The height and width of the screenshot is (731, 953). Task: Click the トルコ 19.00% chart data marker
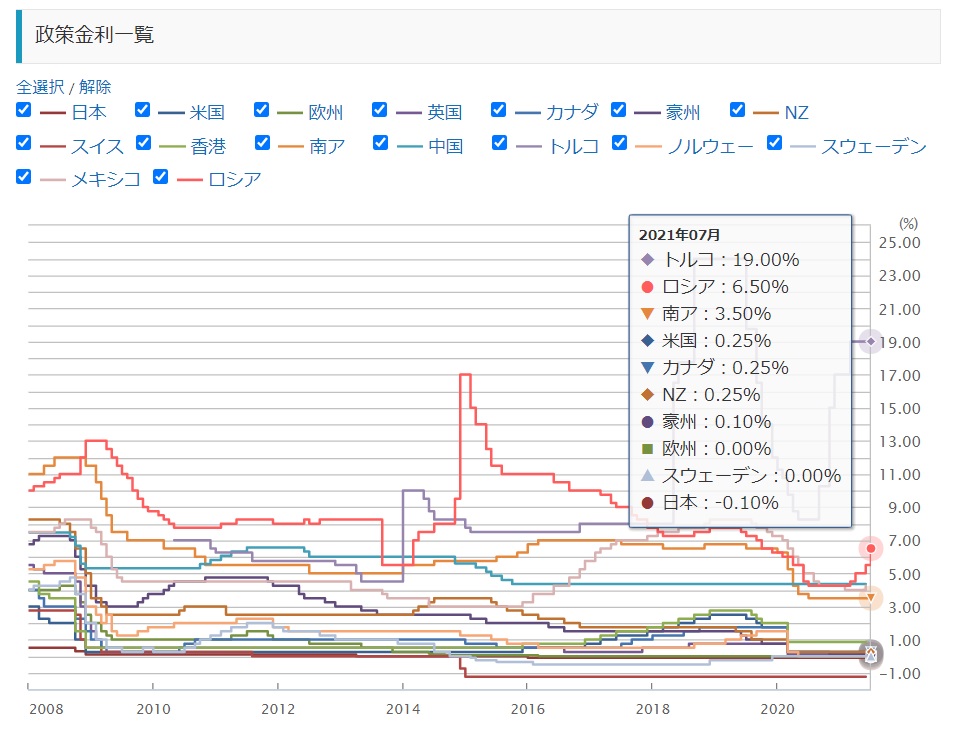[x=871, y=341]
